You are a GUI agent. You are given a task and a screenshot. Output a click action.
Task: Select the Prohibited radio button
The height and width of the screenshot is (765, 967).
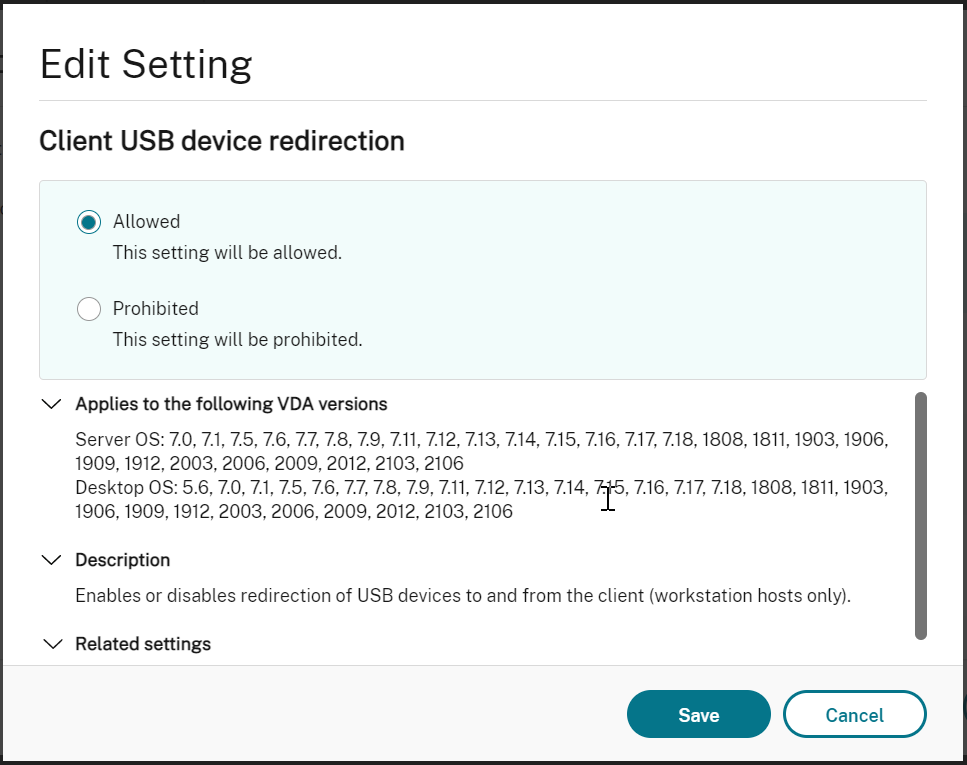[x=89, y=309]
